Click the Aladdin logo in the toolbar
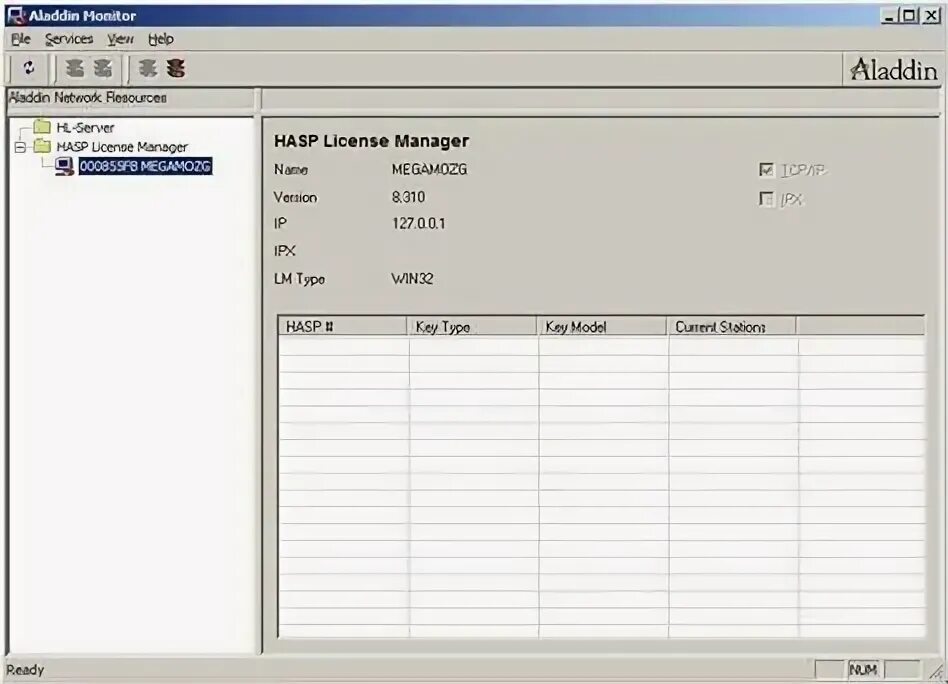Screen dimensions: 948x684 pyautogui.click(x=894, y=70)
